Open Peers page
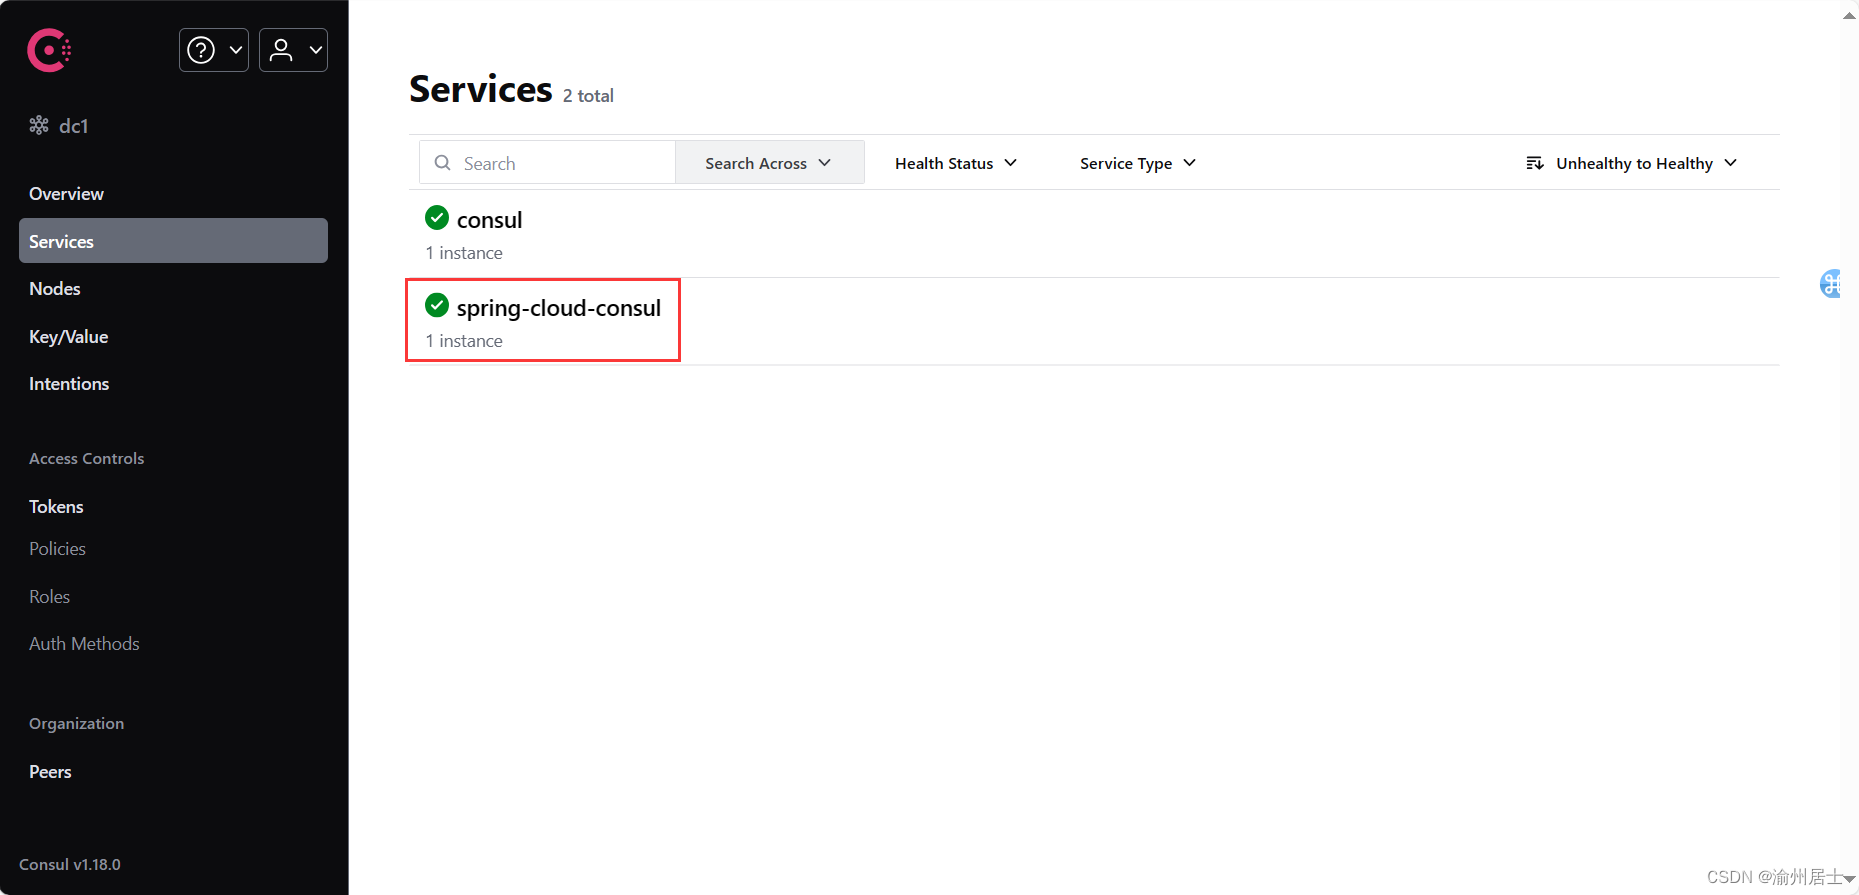 pyautogui.click(x=50, y=772)
